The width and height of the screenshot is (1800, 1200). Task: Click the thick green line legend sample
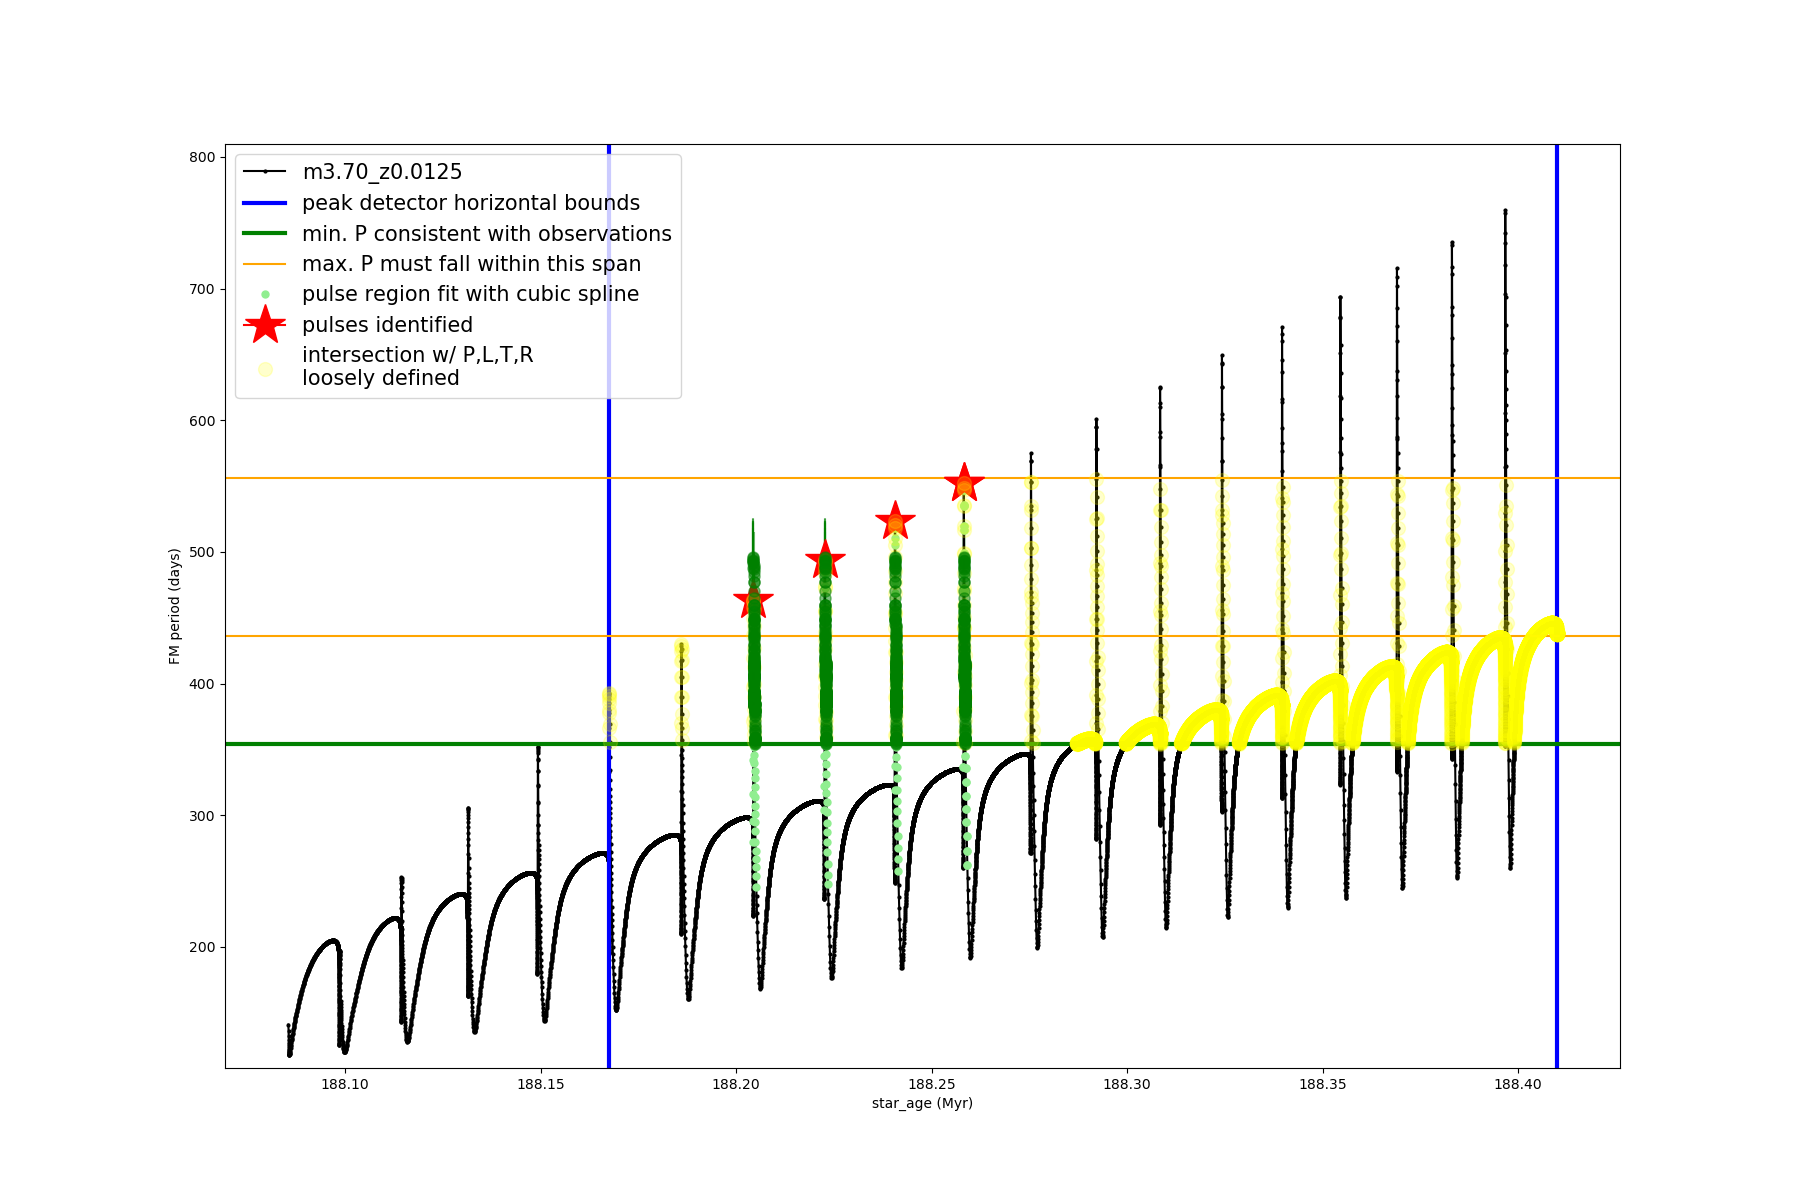pyautogui.click(x=265, y=234)
